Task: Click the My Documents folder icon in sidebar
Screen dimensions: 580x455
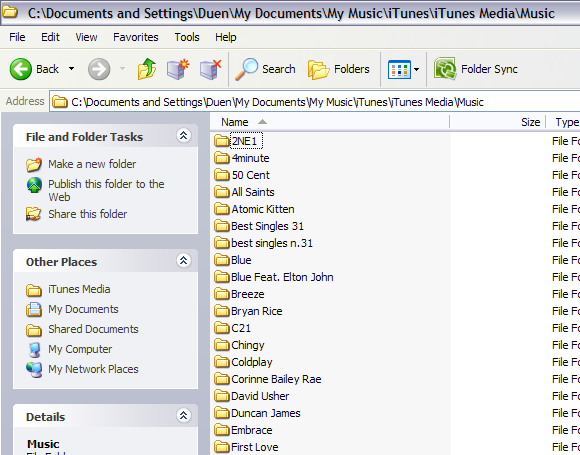Action: (34, 309)
